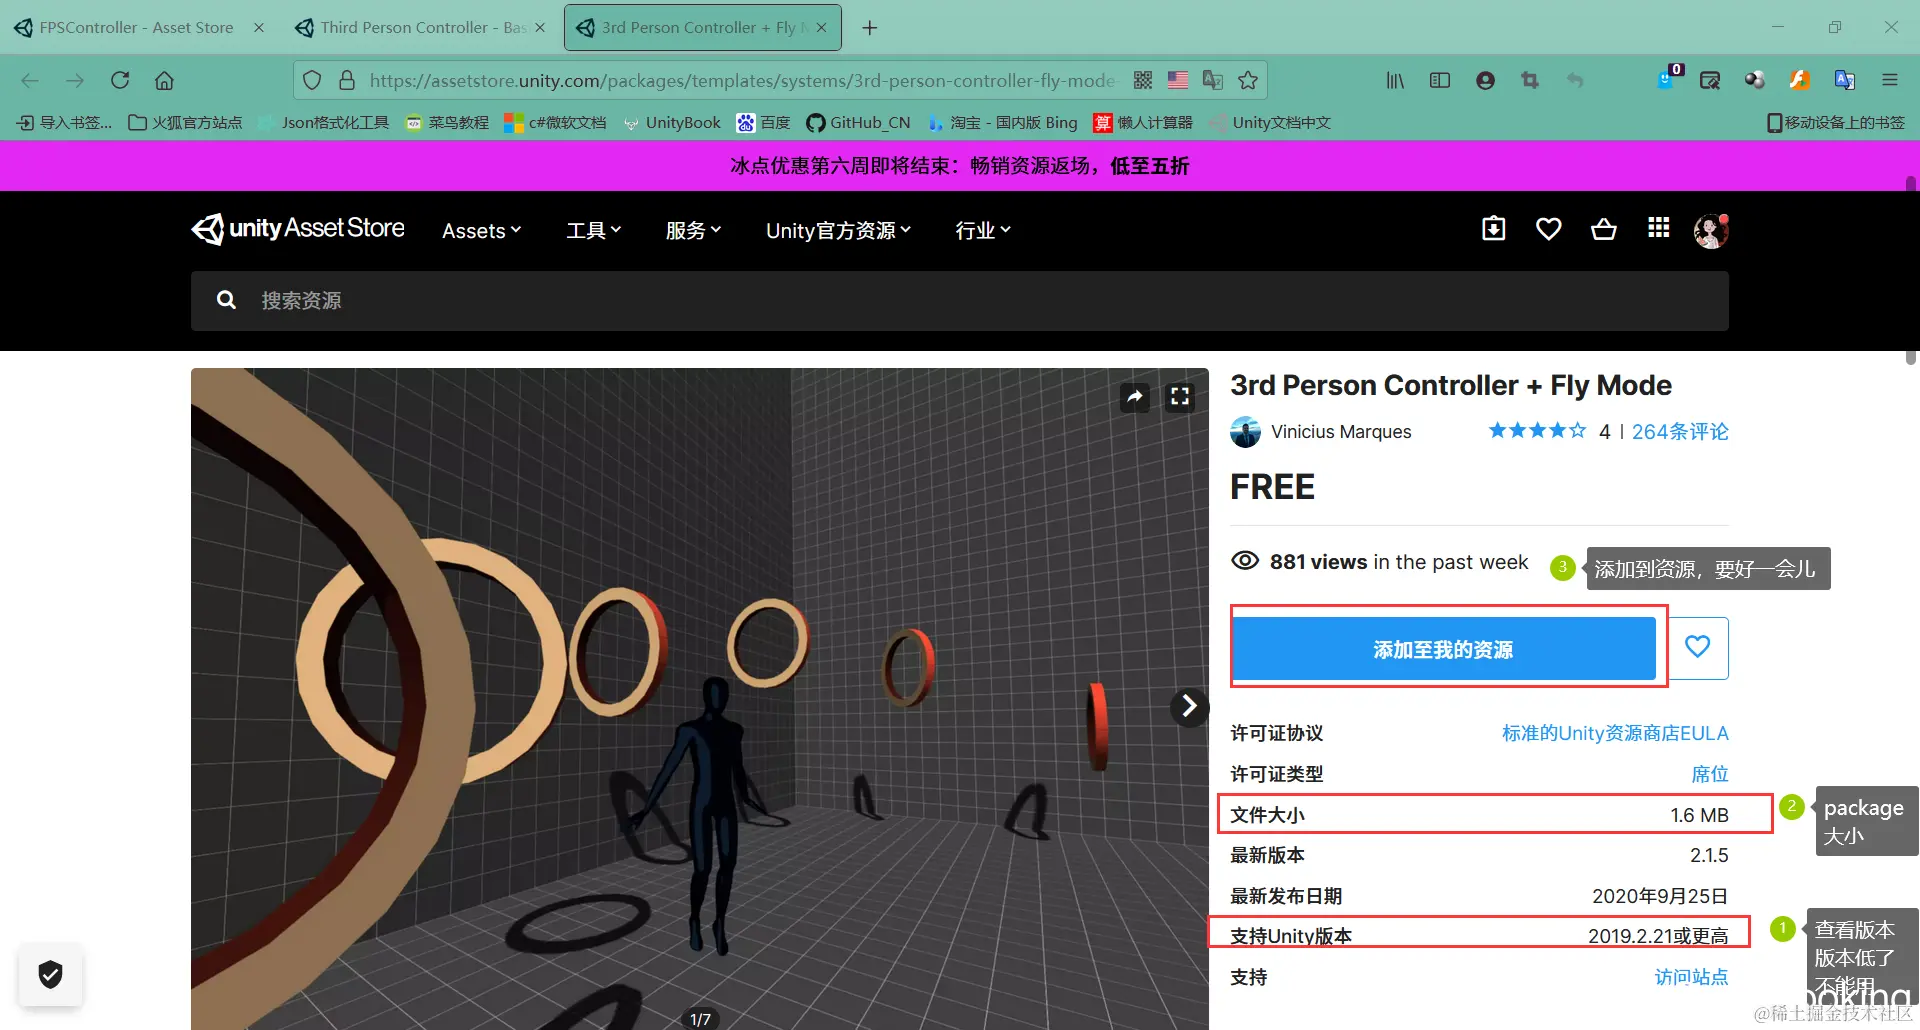Reload the current page

[x=120, y=80]
